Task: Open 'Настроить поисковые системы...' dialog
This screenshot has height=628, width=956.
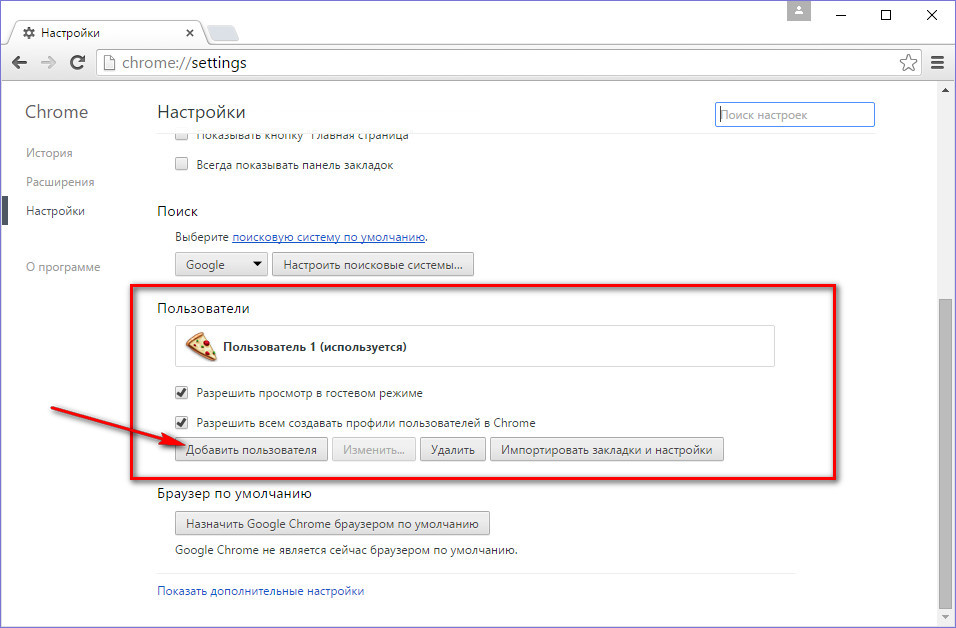Action: [x=372, y=265]
